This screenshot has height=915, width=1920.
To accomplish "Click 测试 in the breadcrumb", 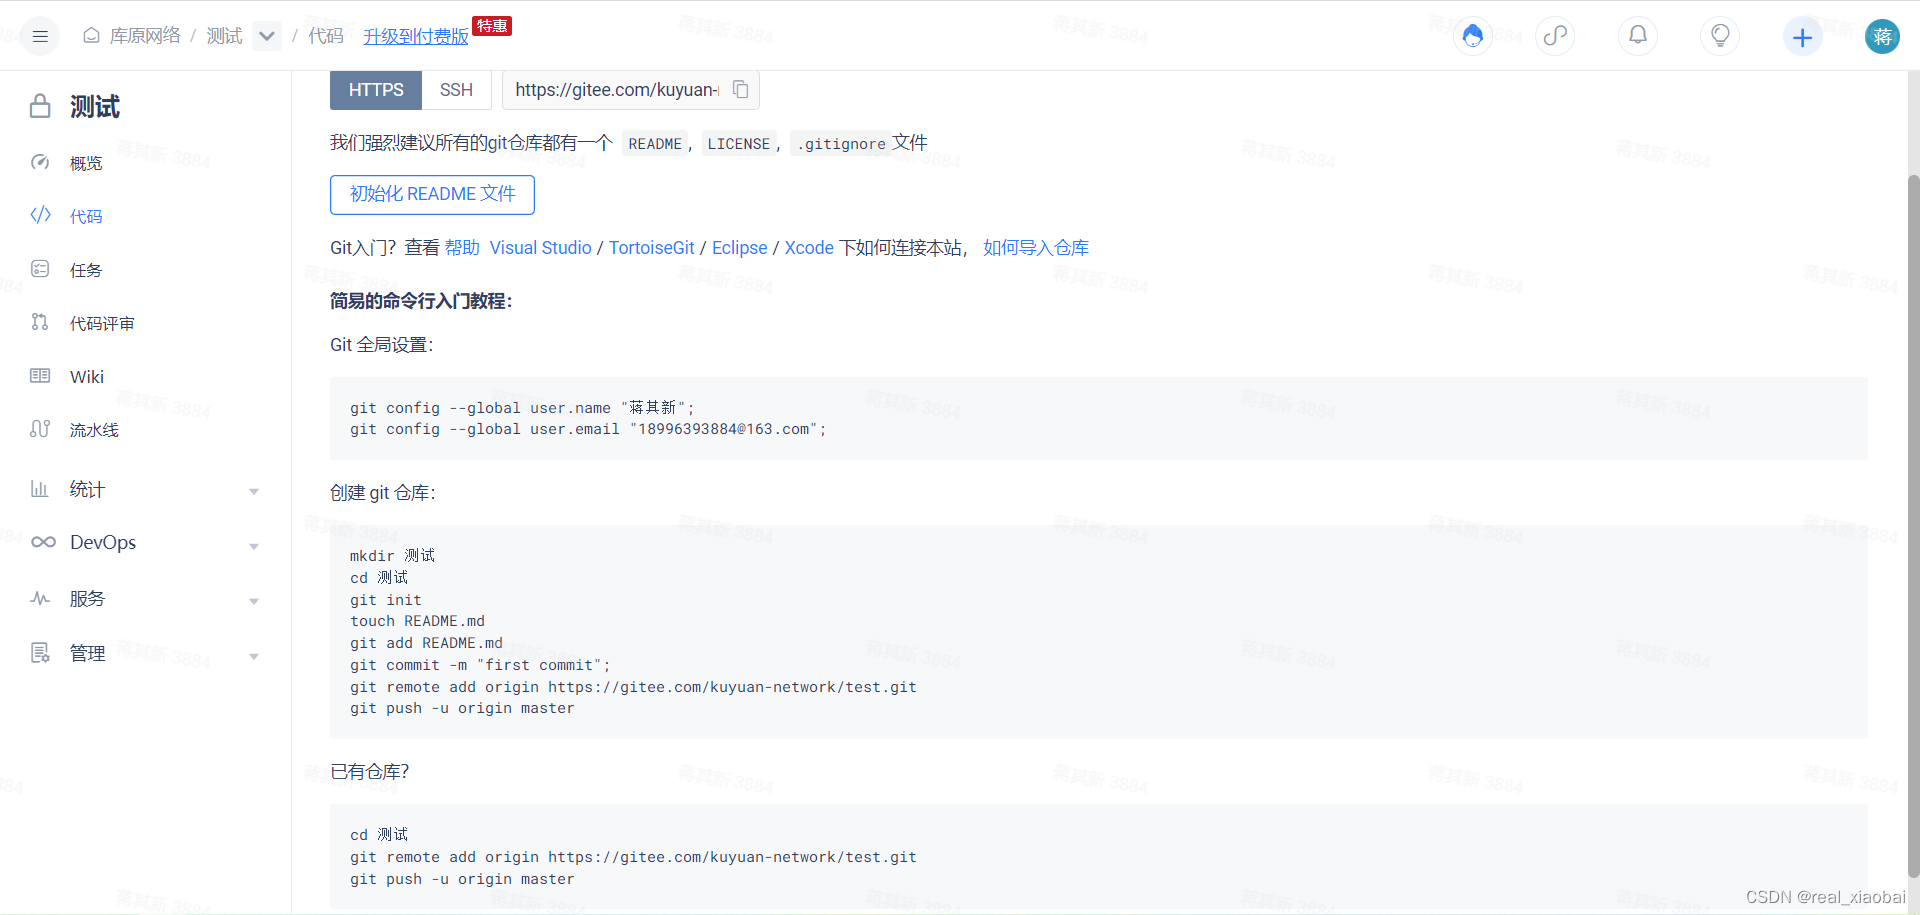I will pyautogui.click(x=225, y=36).
